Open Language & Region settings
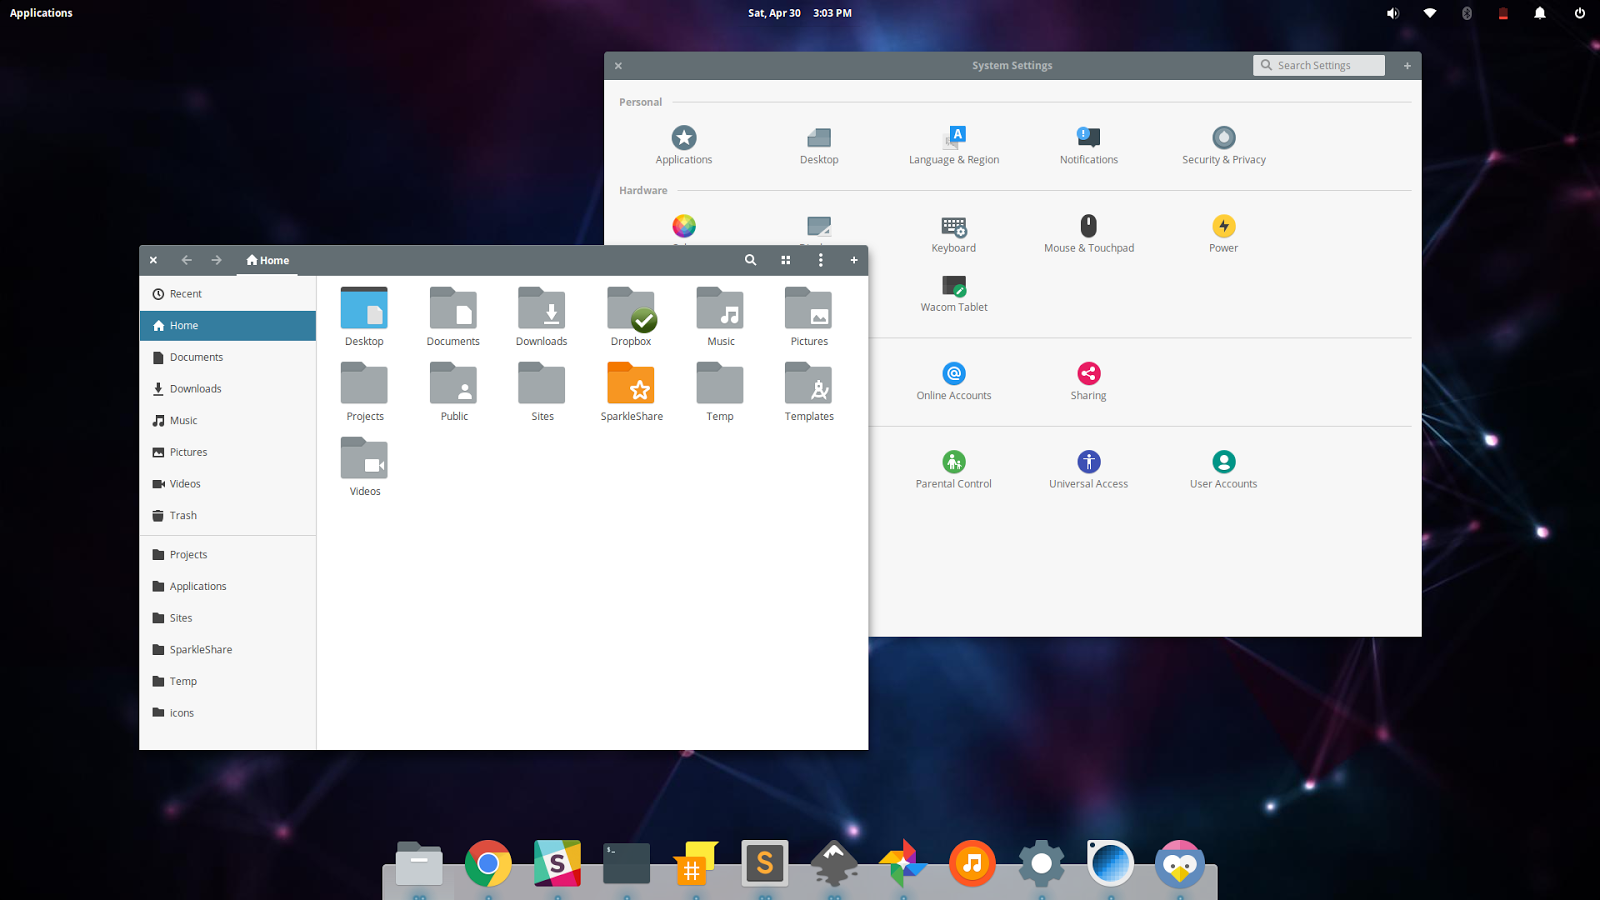1600x900 pixels. pos(954,138)
